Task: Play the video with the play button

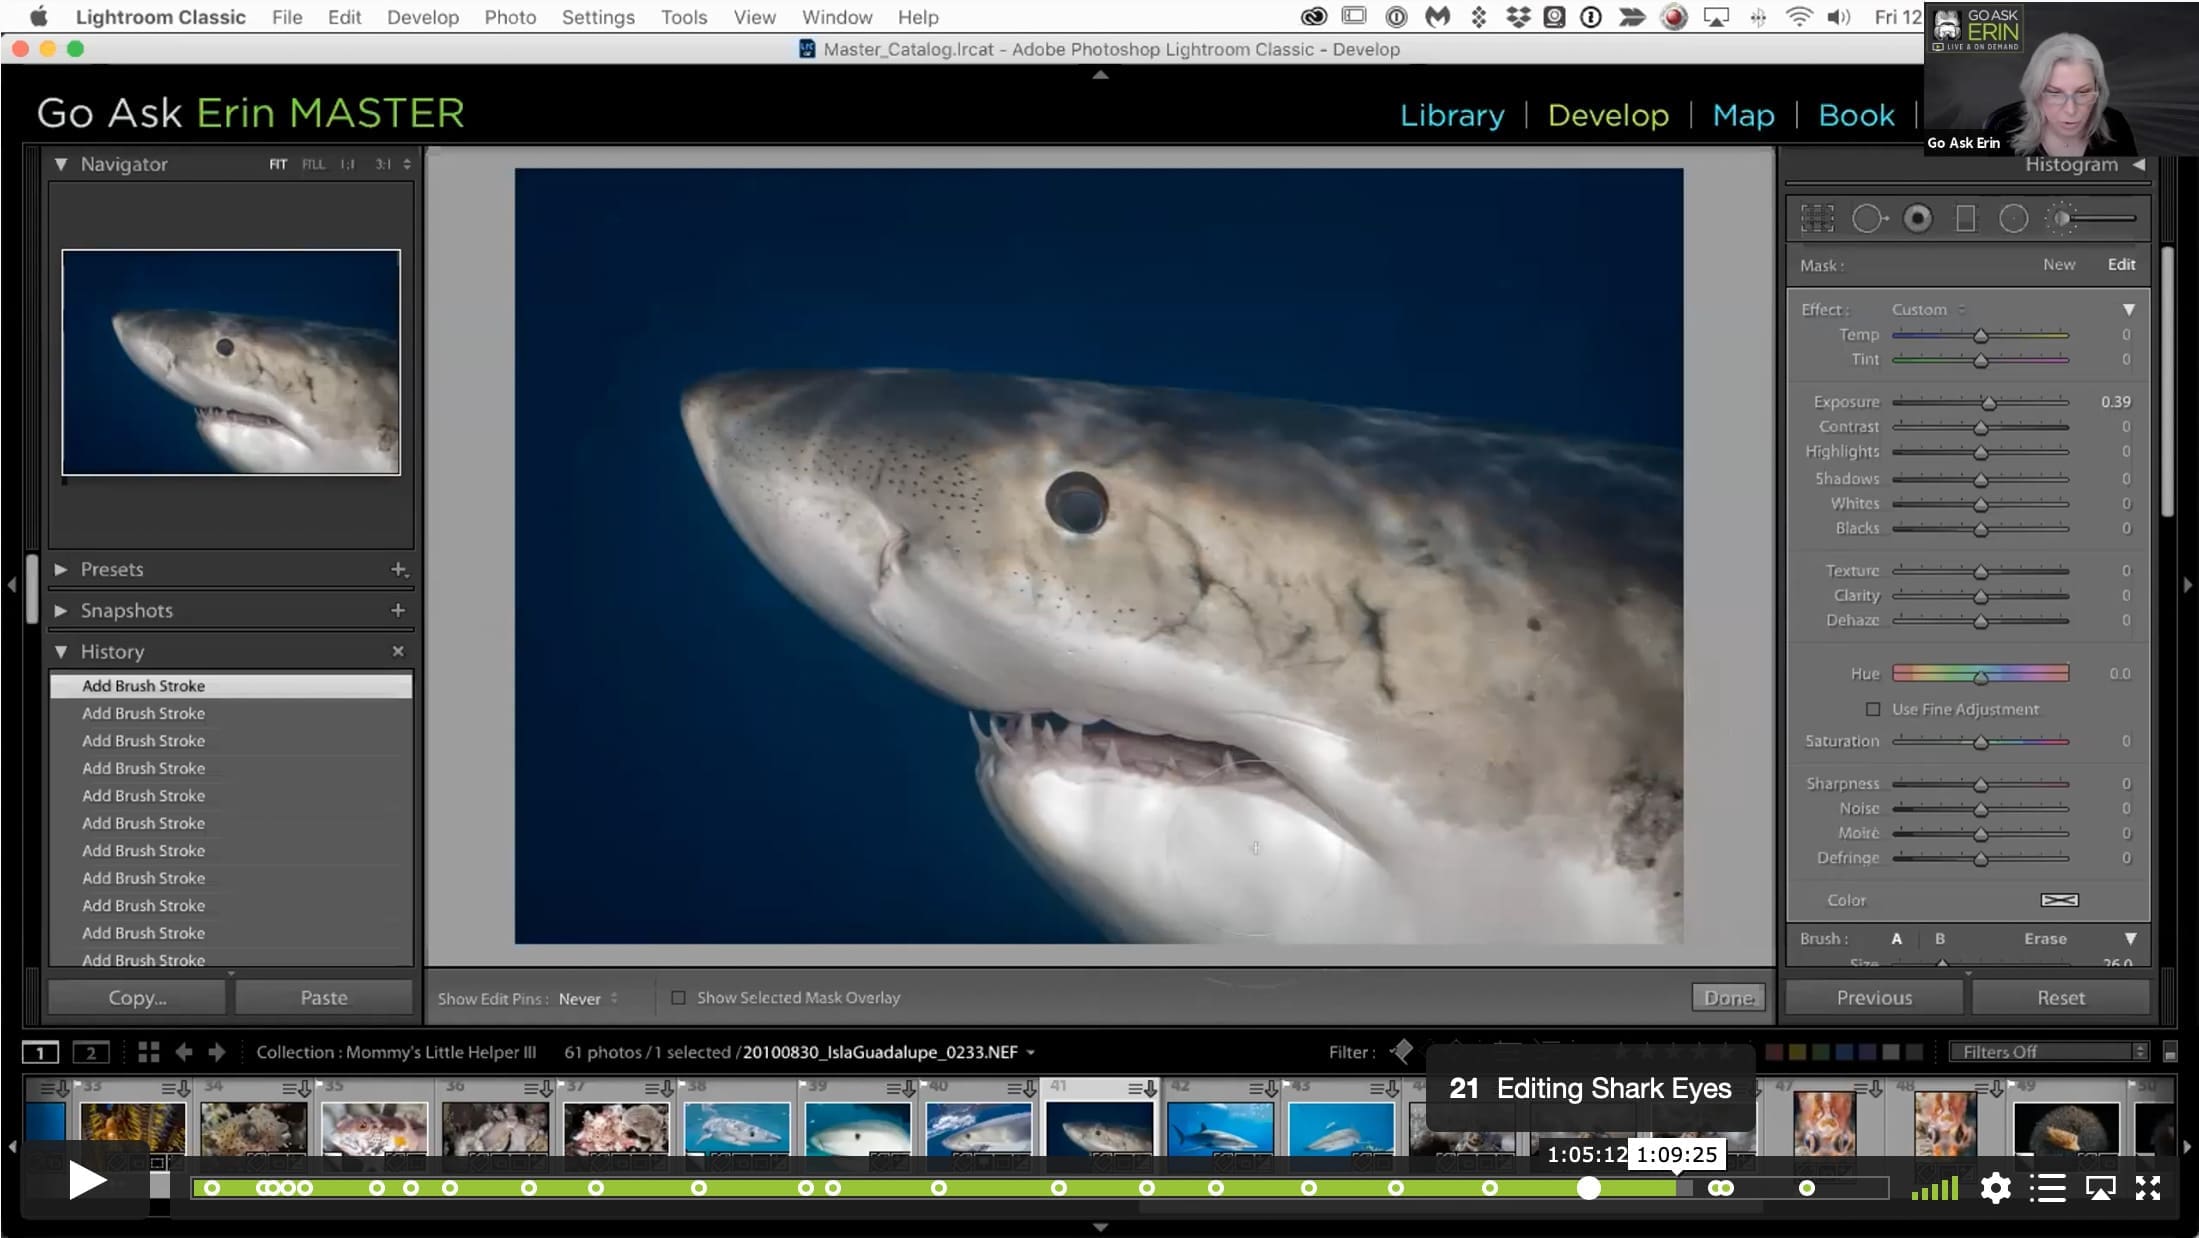Action: [x=87, y=1181]
